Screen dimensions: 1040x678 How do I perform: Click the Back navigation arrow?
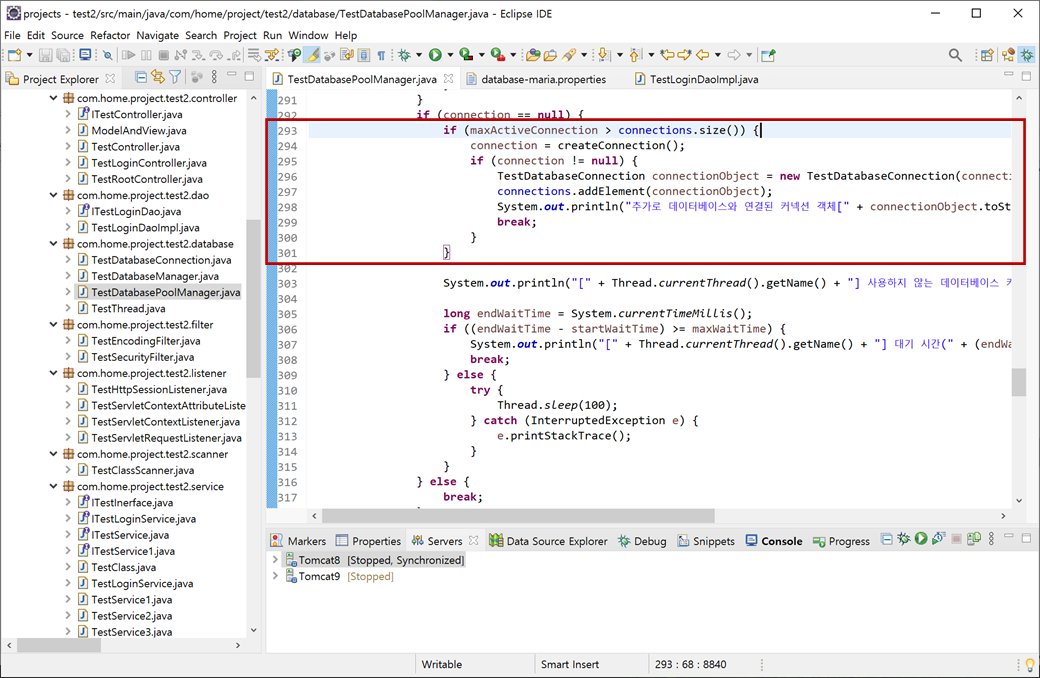702,55
